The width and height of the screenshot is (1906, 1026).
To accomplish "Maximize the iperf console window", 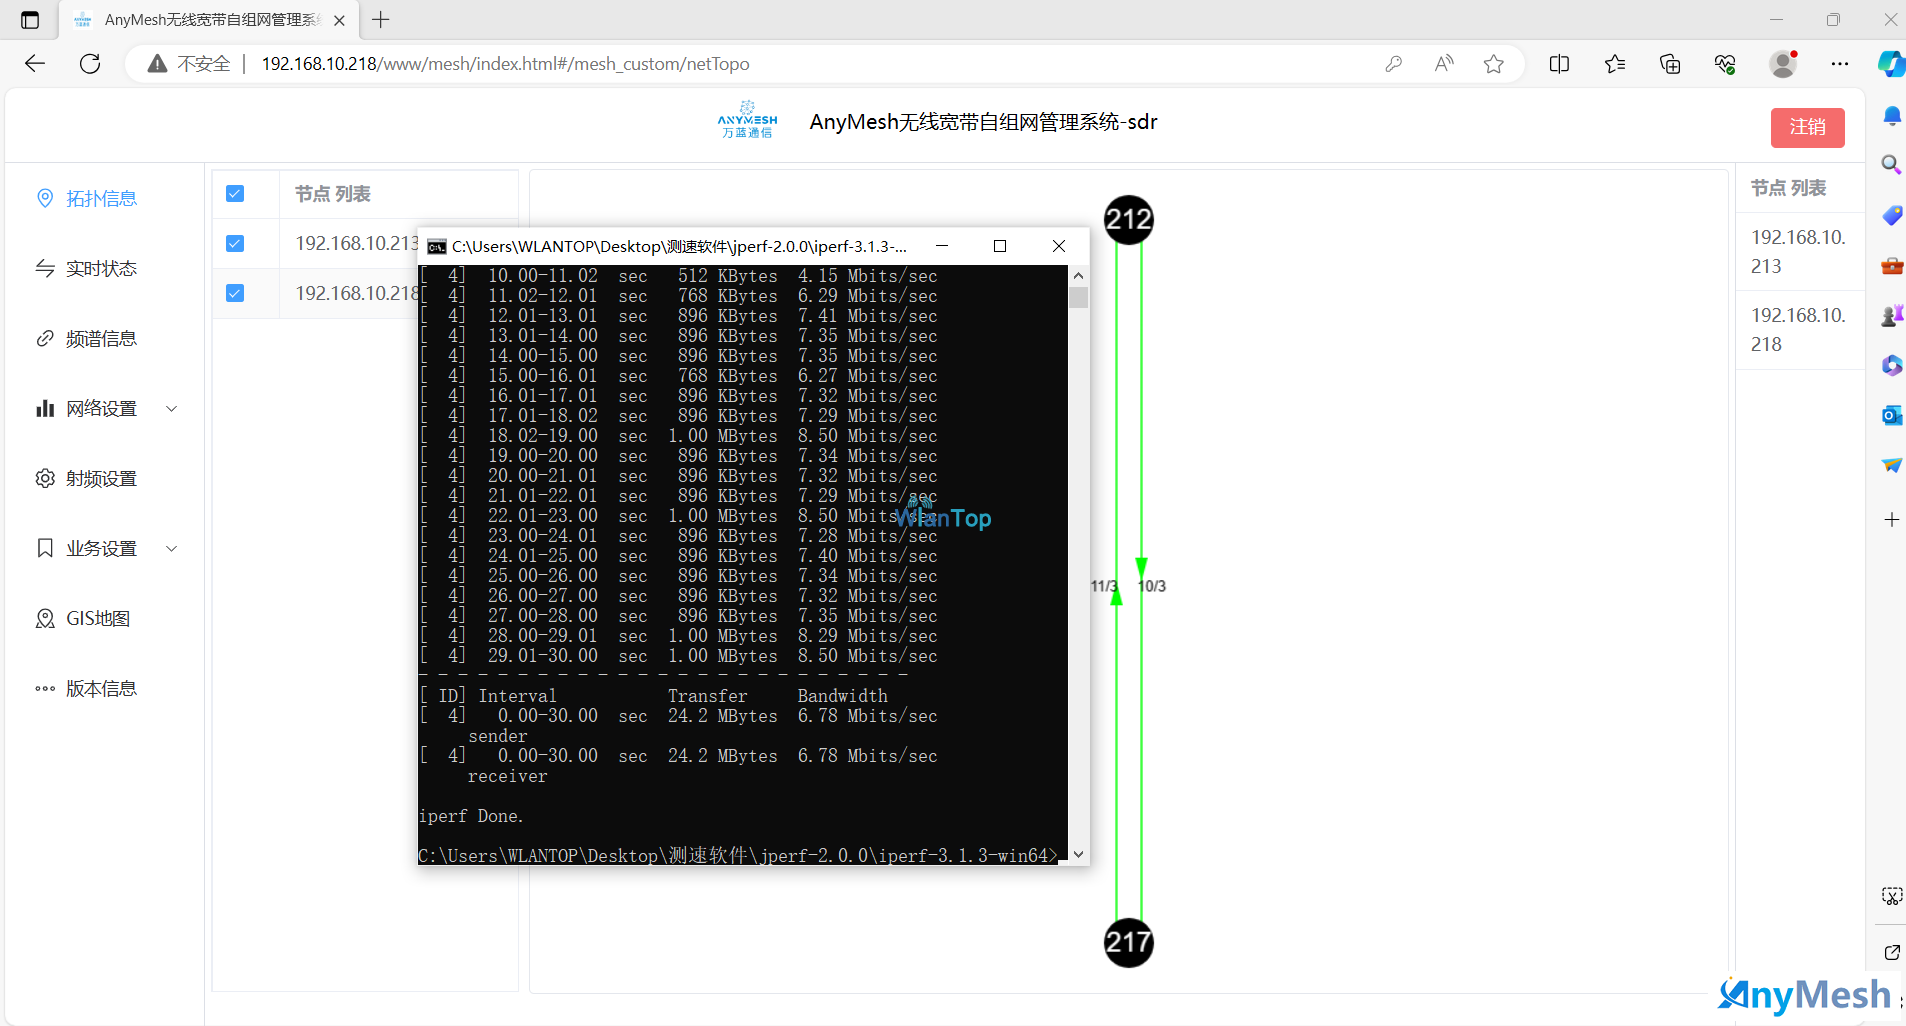I will (x=999, y=246).
